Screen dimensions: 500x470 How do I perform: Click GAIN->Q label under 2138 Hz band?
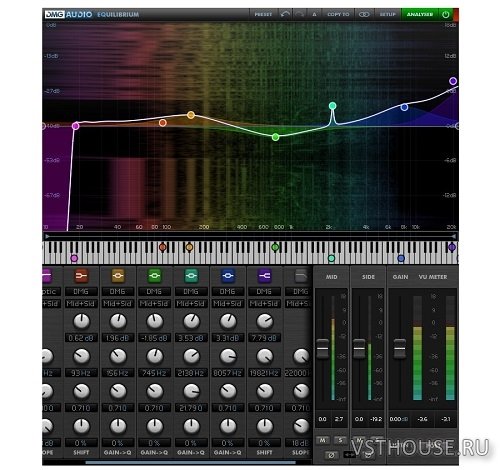[x=191, y=452]
